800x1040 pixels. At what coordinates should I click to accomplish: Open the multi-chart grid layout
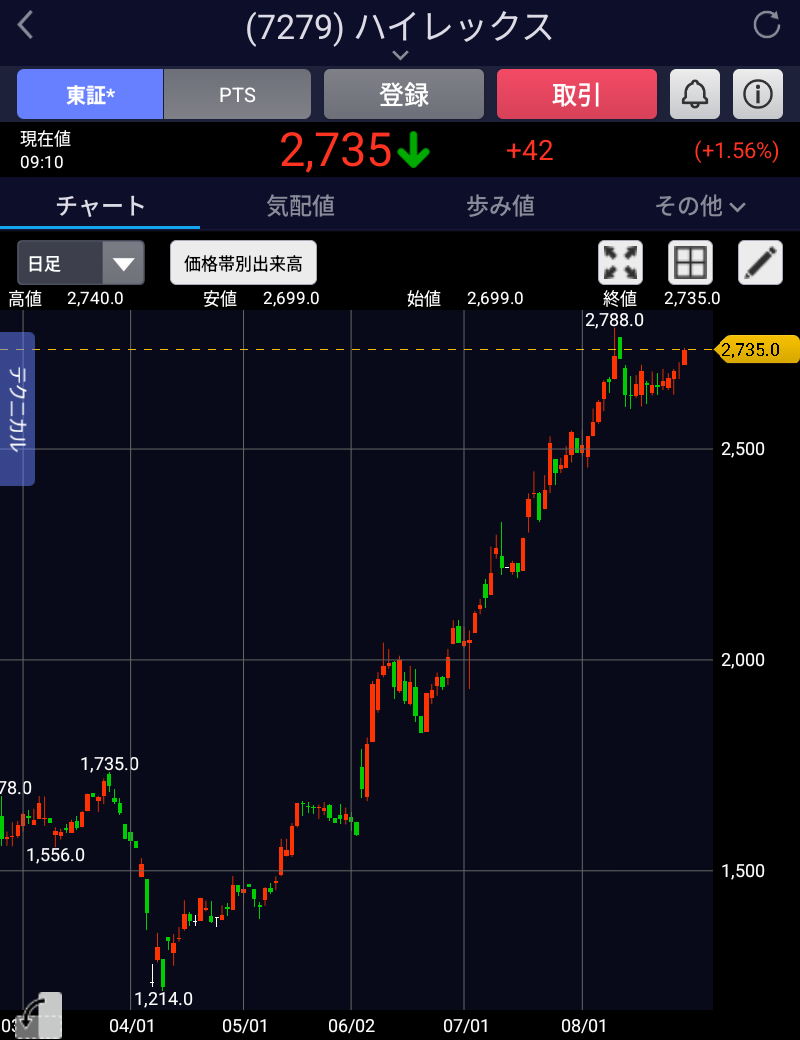[690, 263]
